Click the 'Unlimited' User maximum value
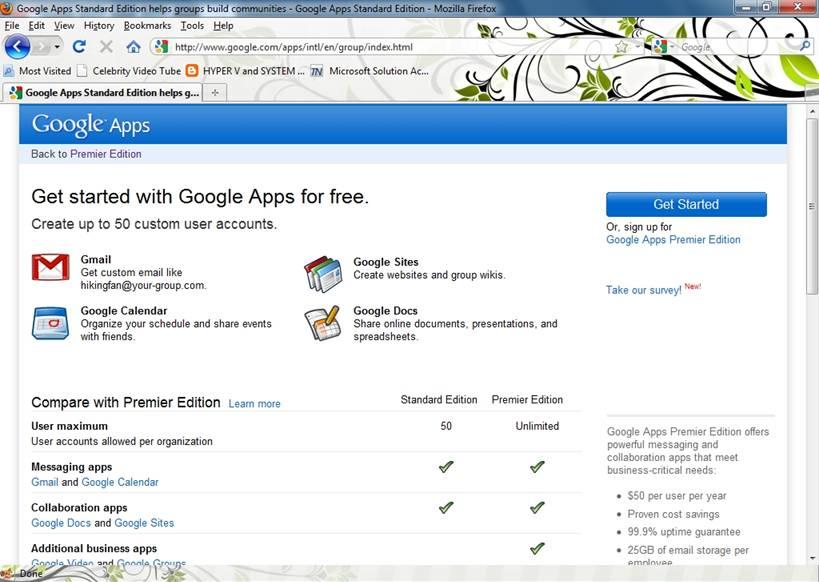The image size is (819, 582). 537,426
